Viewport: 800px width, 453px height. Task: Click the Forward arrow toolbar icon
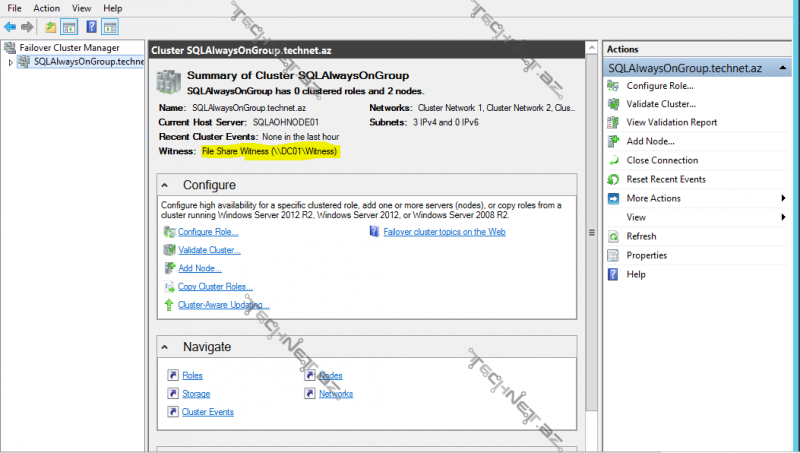pos(27,26)
